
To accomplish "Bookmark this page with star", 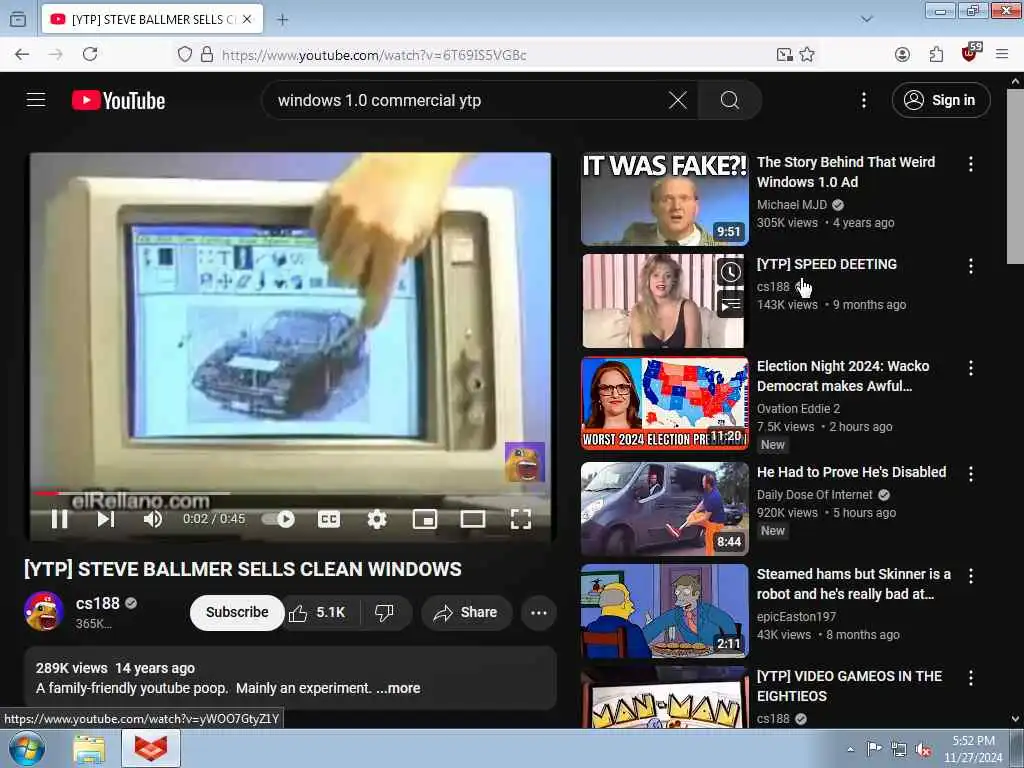I will pos(807,54).
